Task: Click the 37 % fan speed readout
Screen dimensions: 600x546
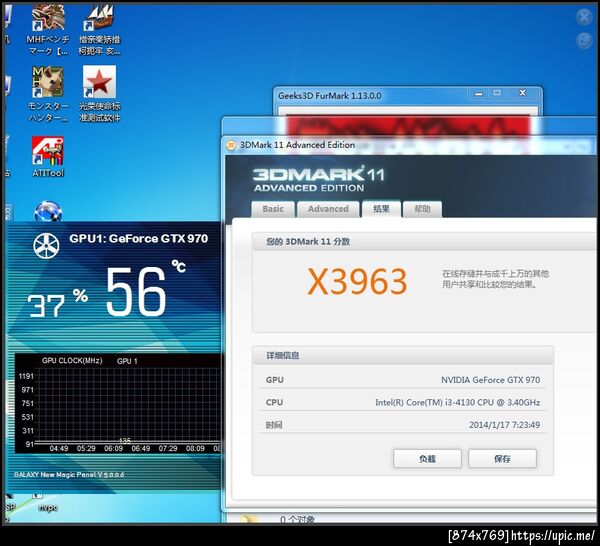Action: [x=58, y=303]
